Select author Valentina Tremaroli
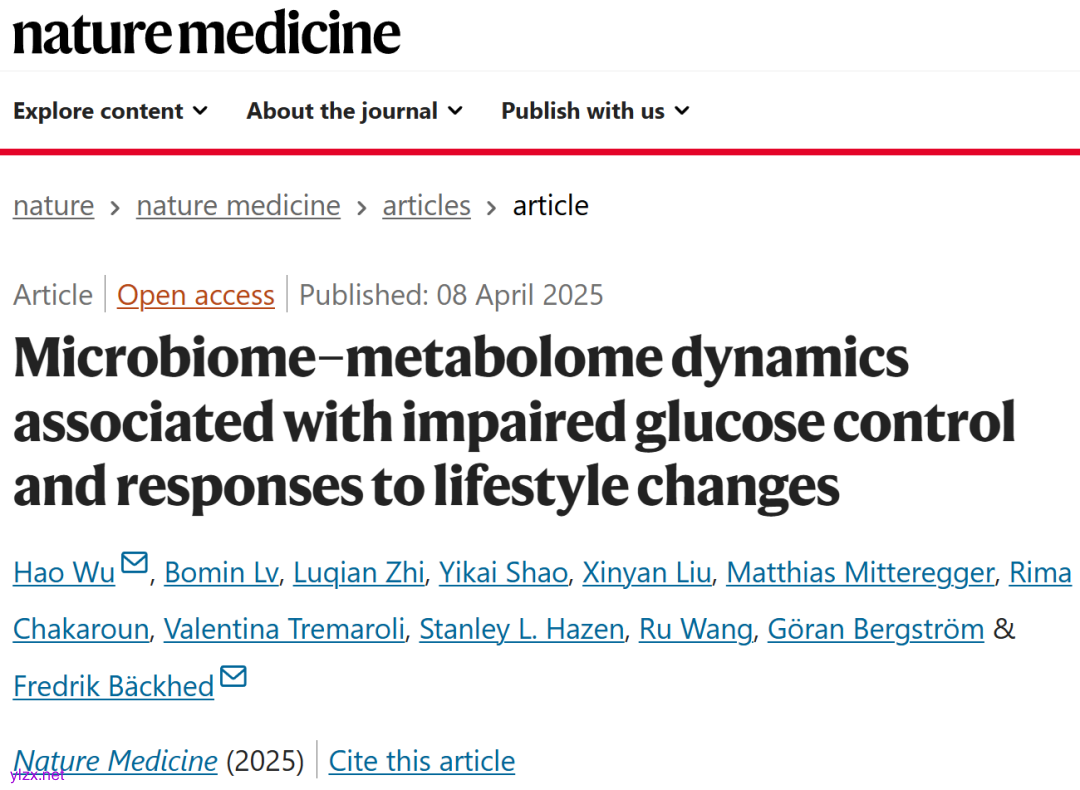Screen dimensions: 1080x790 [284, 630]
